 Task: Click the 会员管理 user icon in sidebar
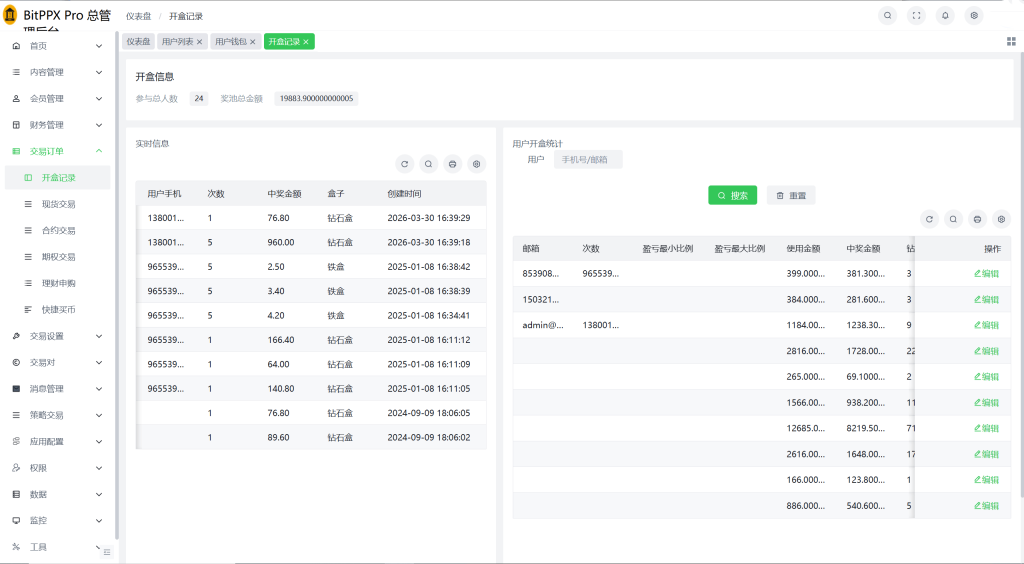(16, 99)
